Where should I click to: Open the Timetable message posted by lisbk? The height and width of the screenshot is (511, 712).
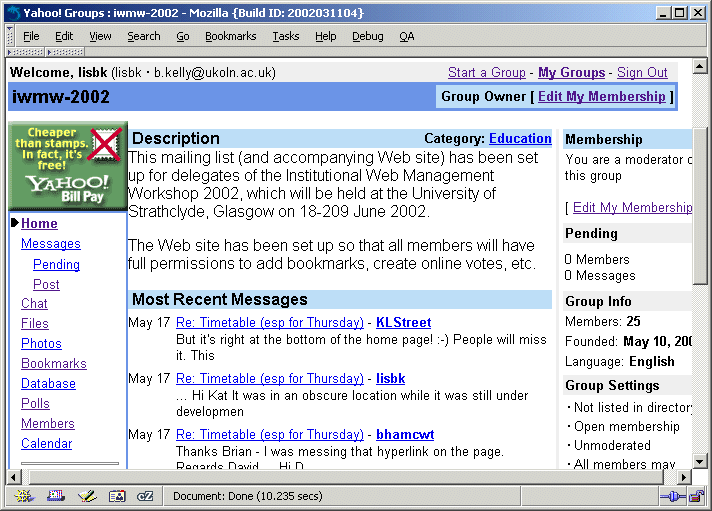[270, 378]
